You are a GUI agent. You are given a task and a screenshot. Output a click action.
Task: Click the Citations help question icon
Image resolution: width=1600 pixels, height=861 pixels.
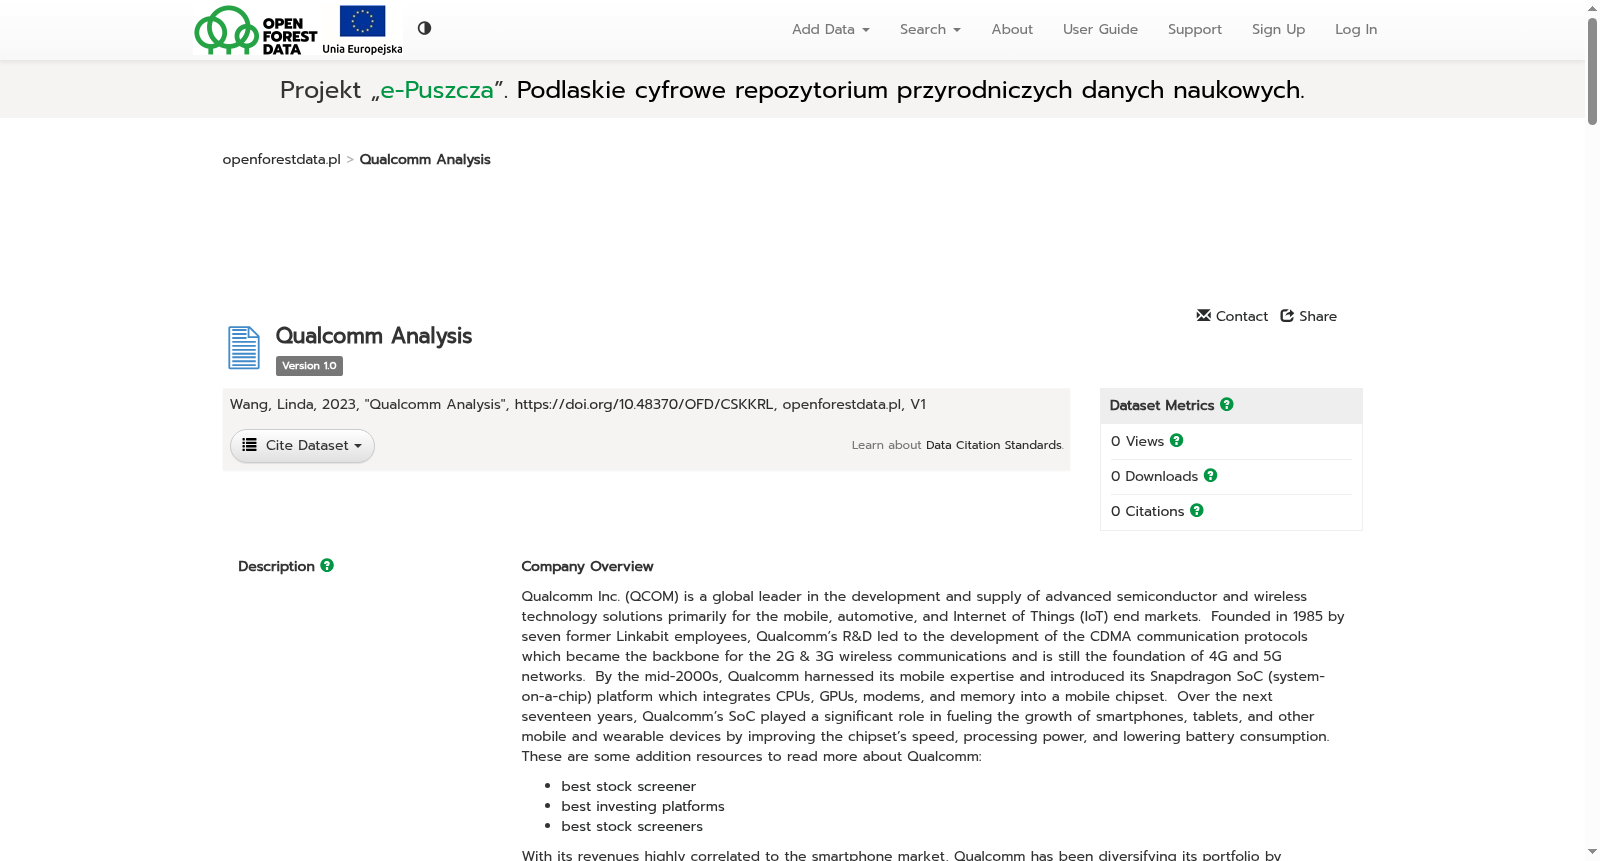pyautogui.click(x=1197, y=510)
